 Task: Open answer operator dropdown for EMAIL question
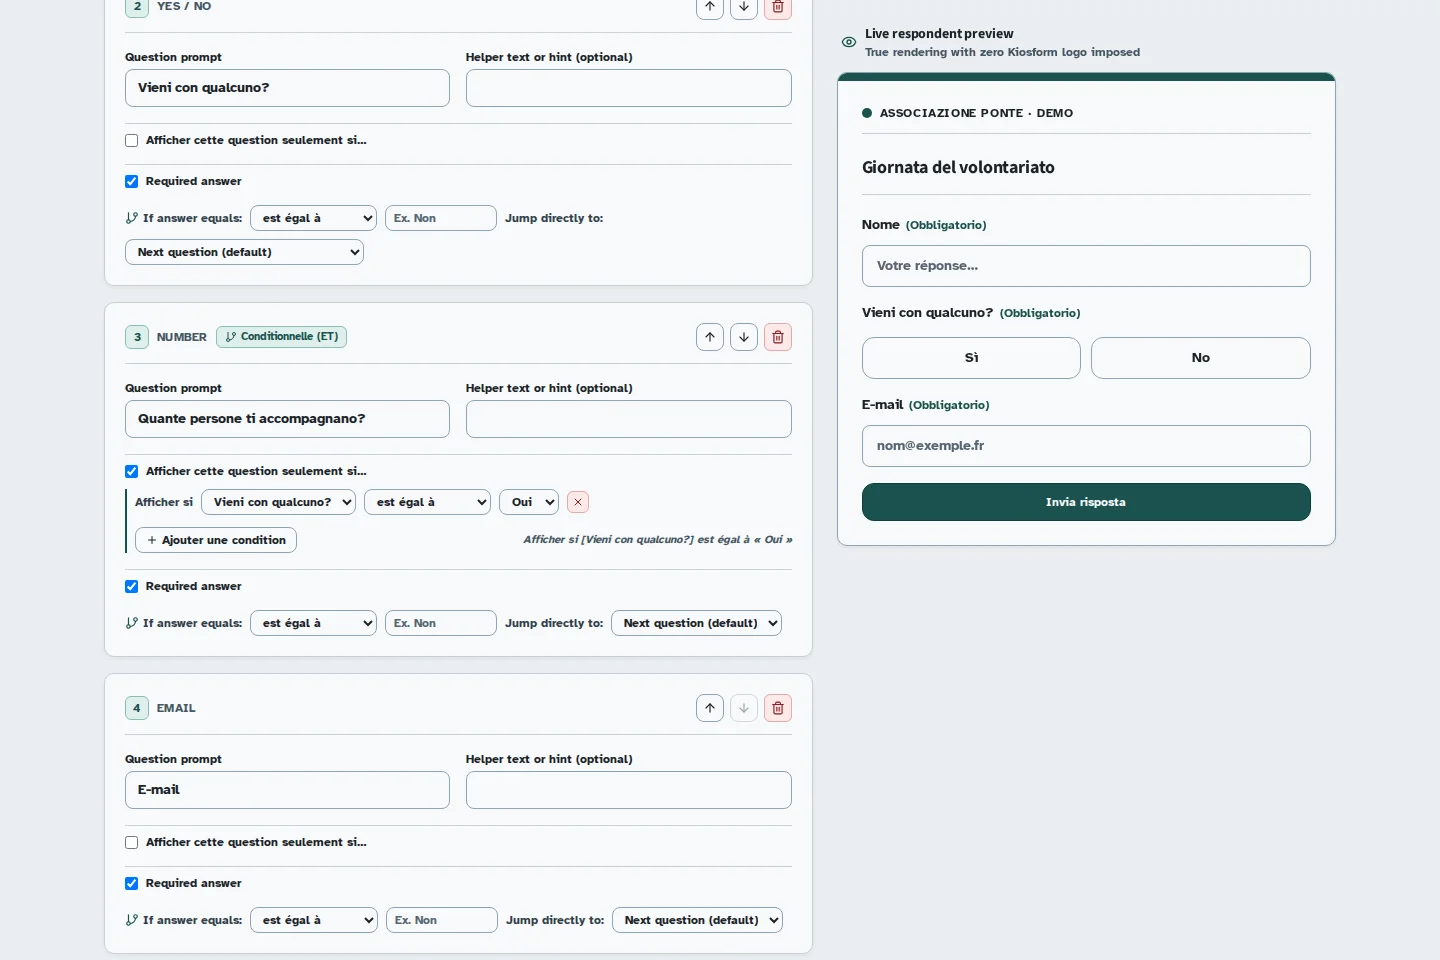coord(314,920)
